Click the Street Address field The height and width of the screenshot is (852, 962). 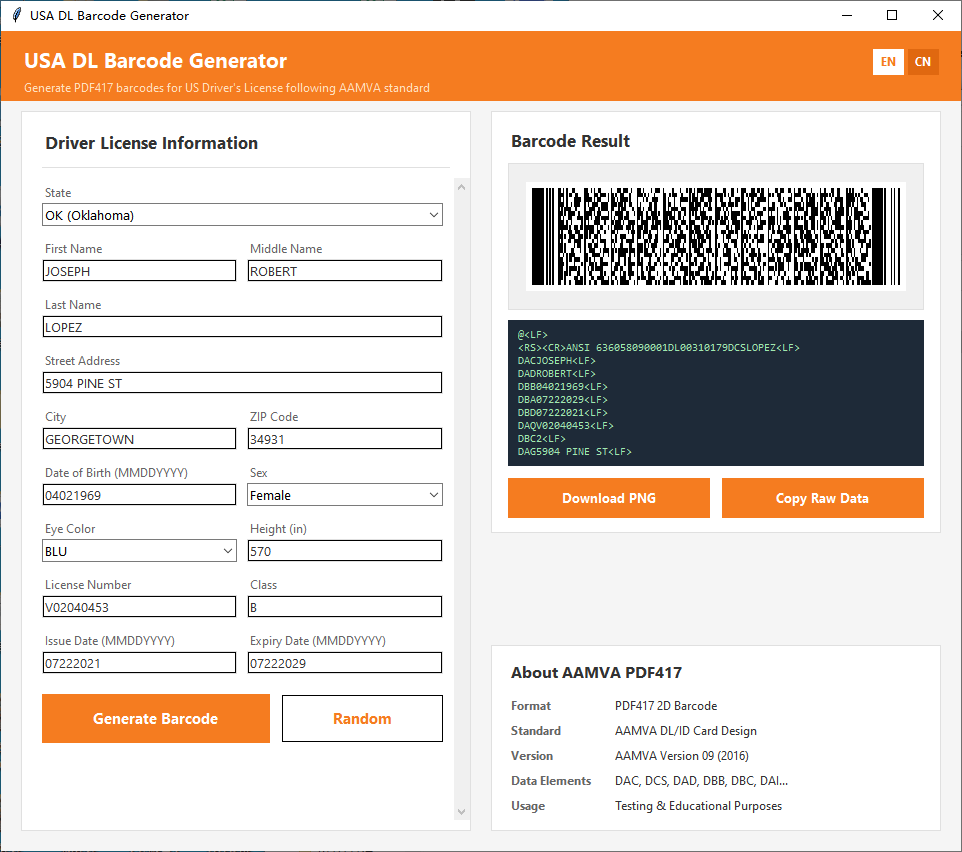pyautogui.click(x=242, y=383)
